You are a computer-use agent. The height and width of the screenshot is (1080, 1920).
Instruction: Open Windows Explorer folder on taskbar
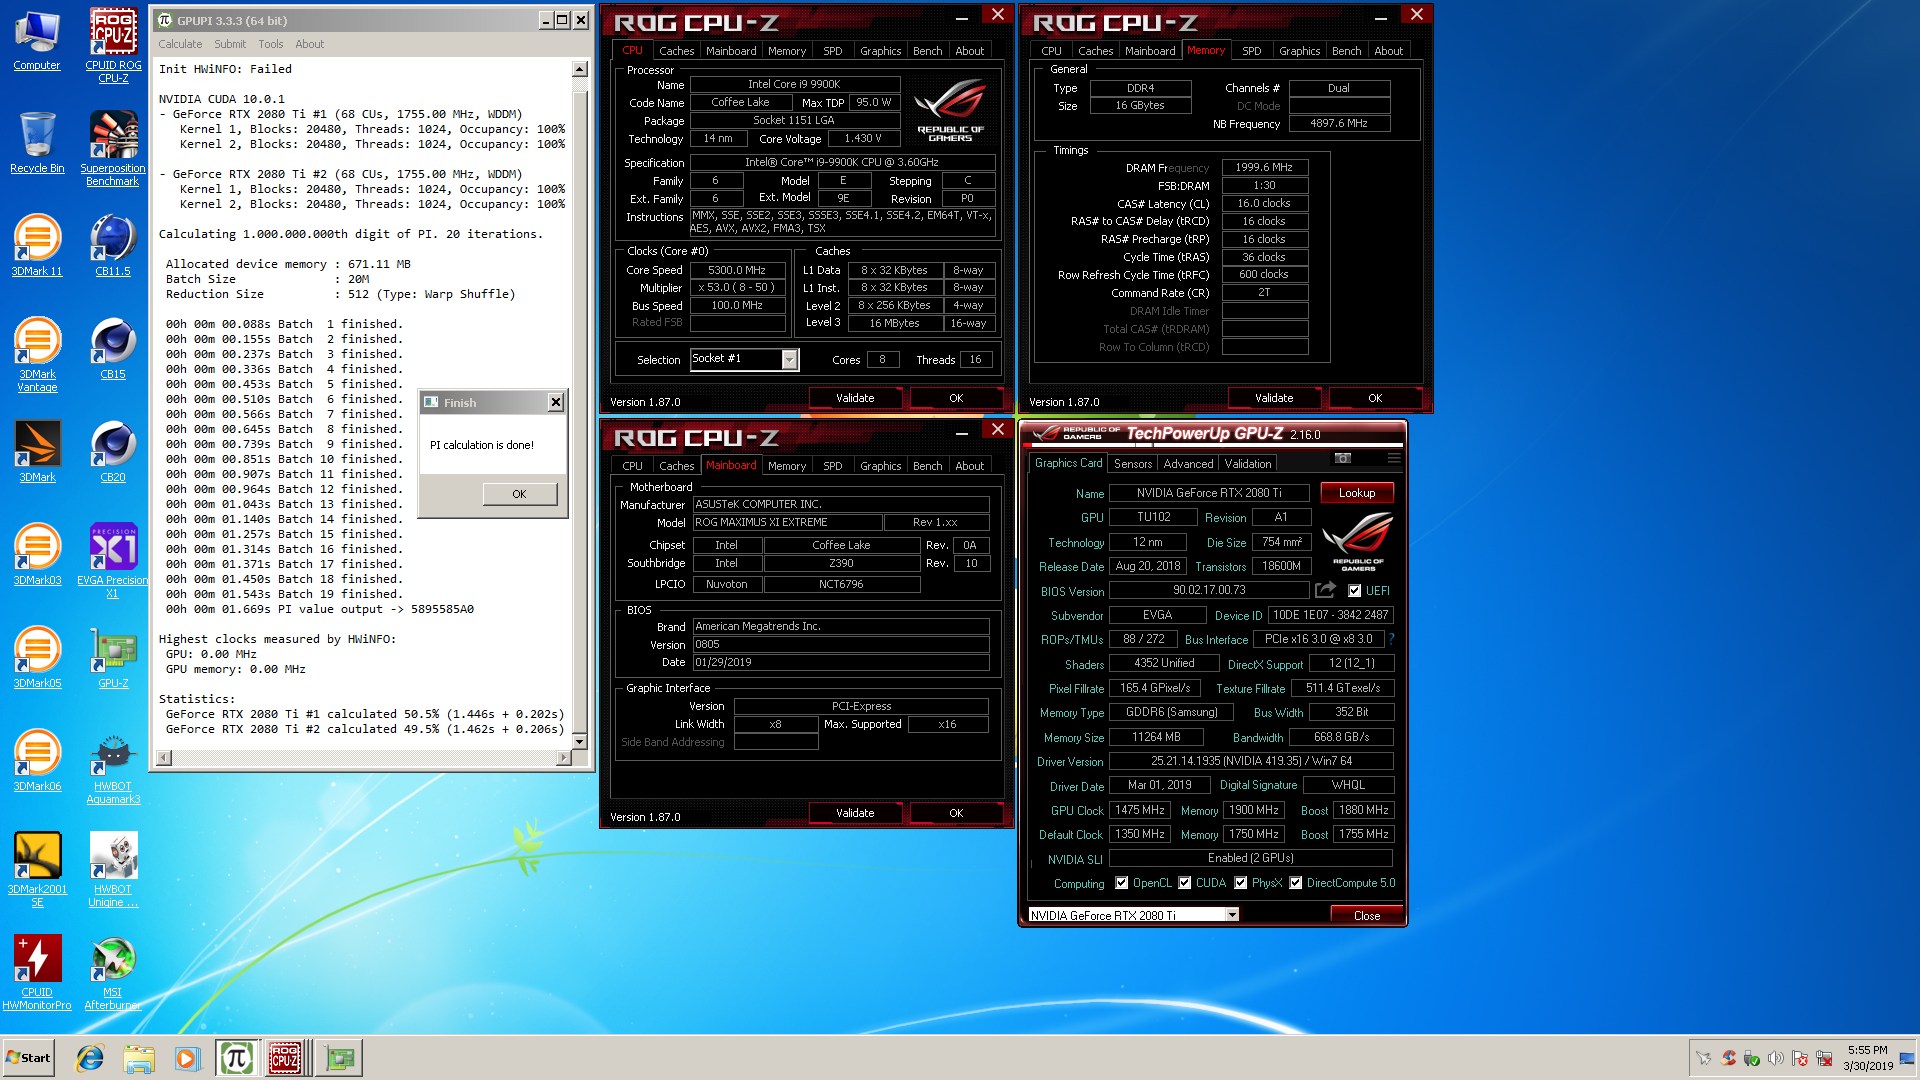point(139,1058)
